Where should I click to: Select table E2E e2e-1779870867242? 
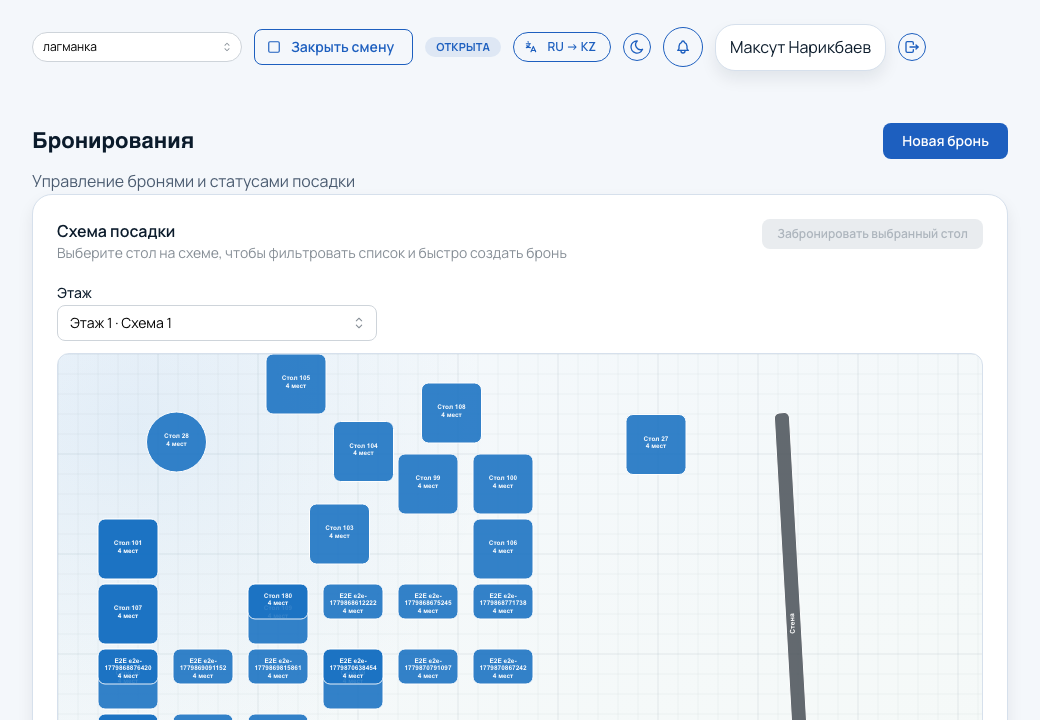point(503,666)
